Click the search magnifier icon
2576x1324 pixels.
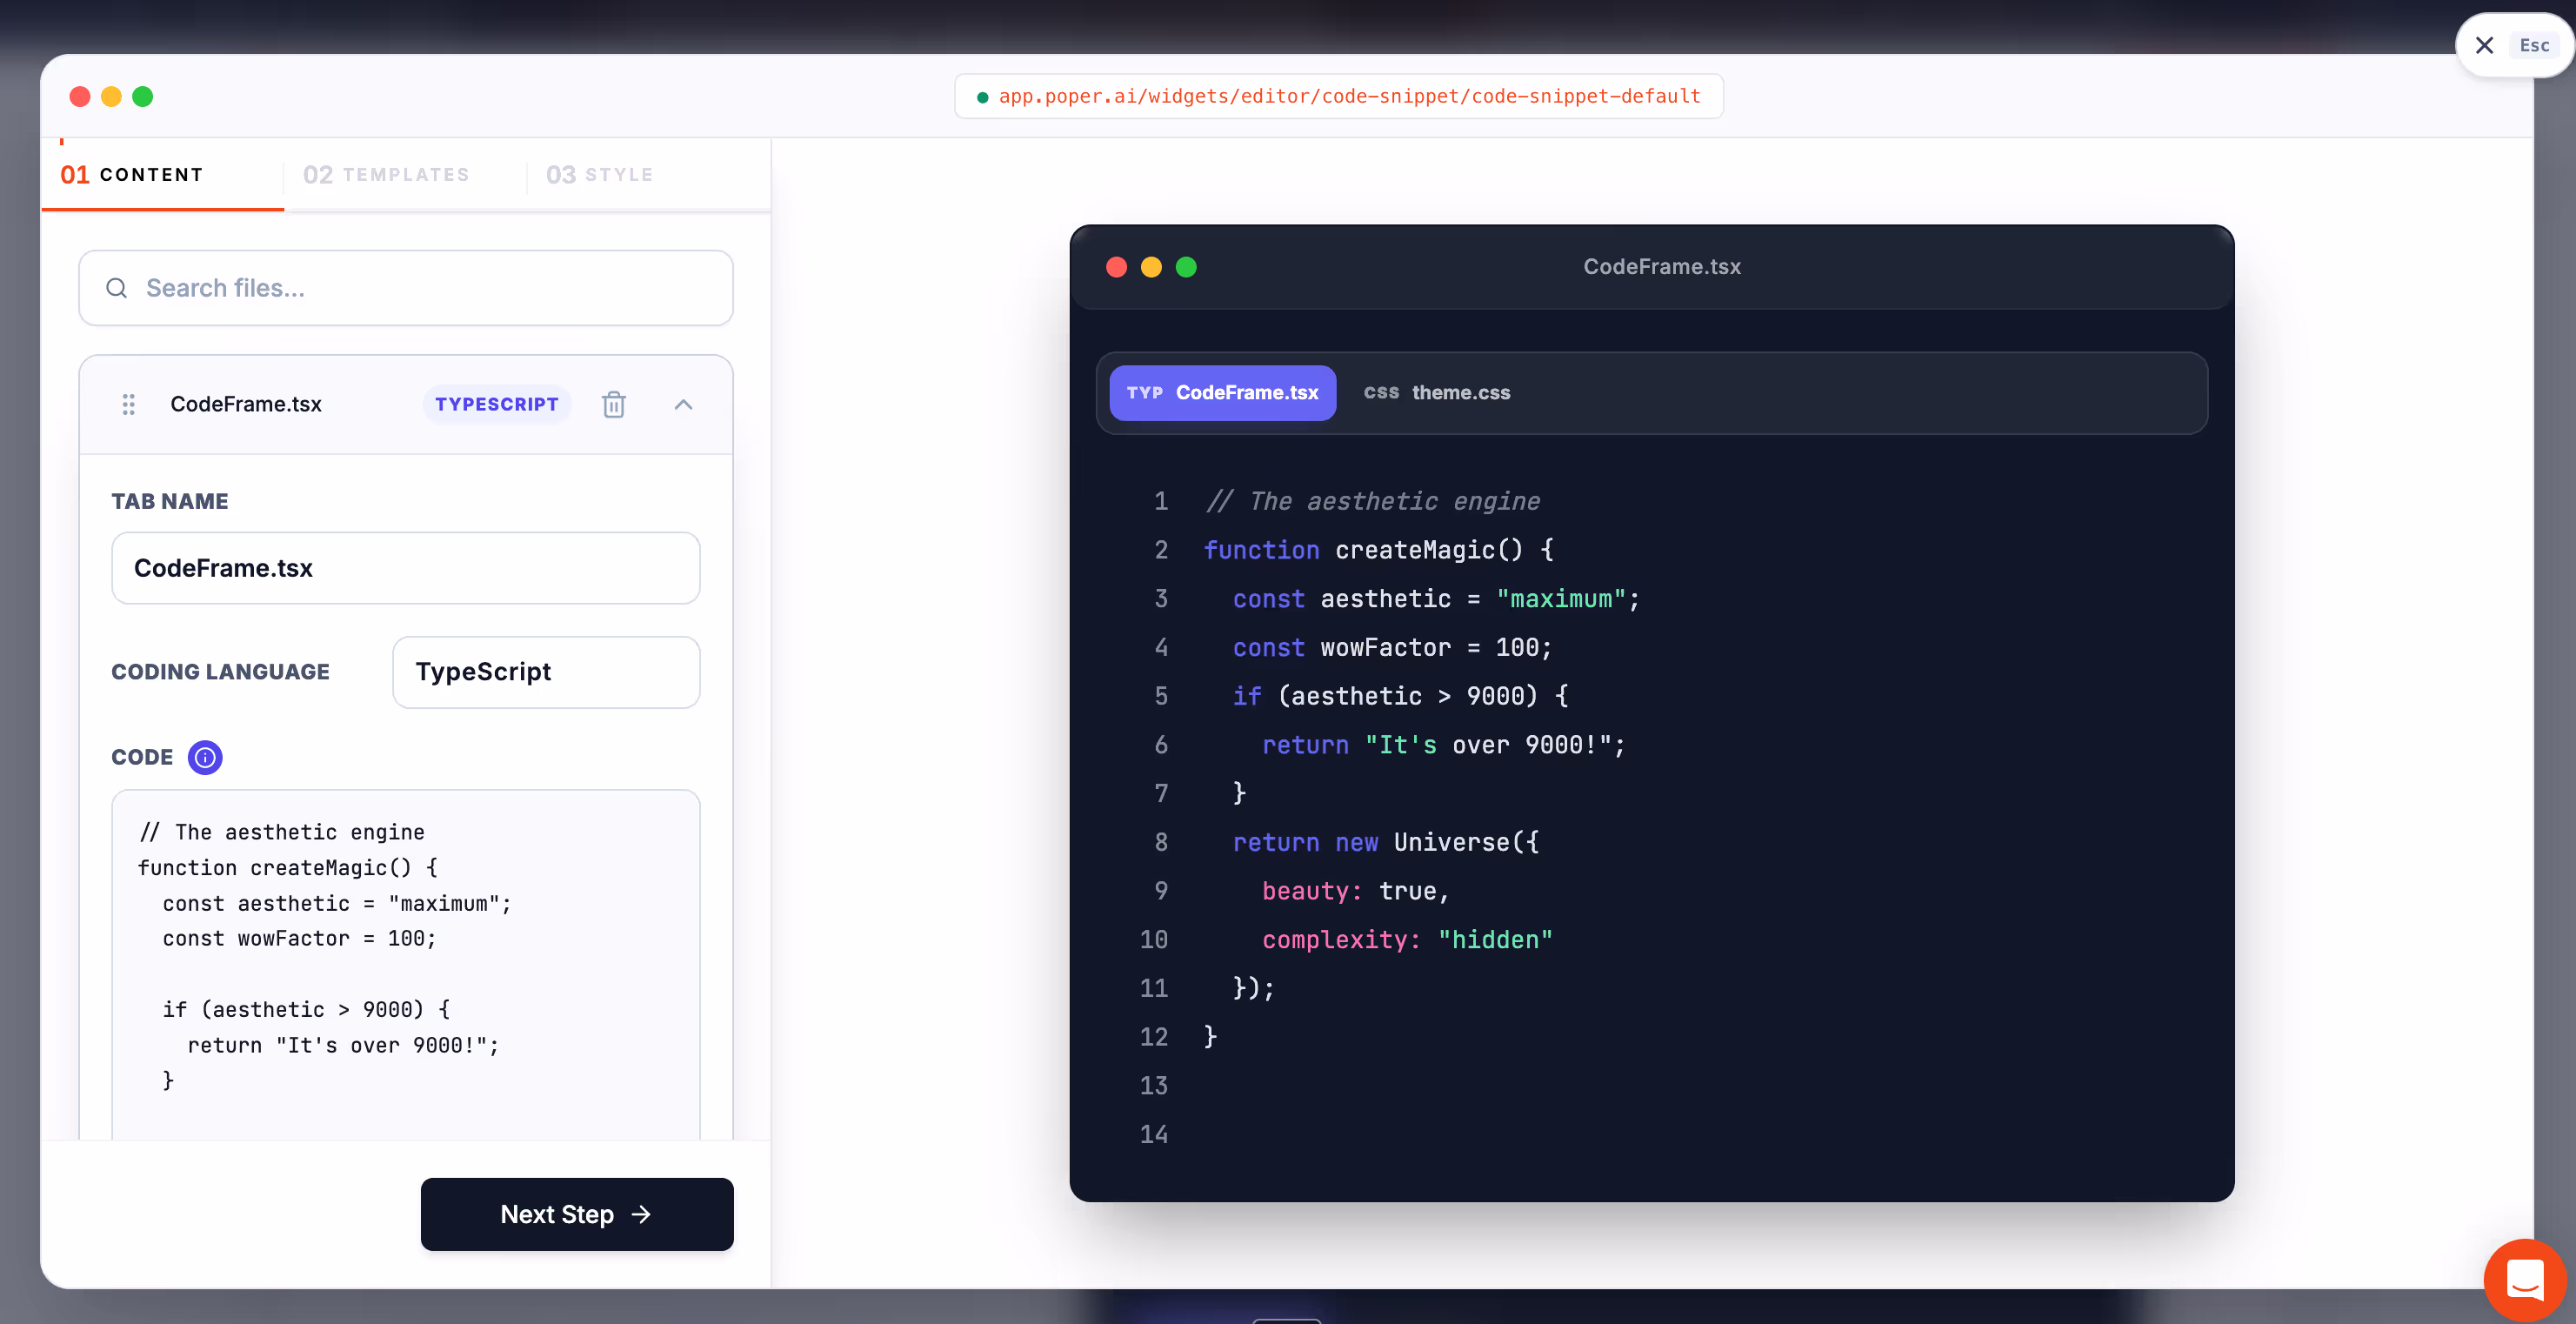pos(117,288)
